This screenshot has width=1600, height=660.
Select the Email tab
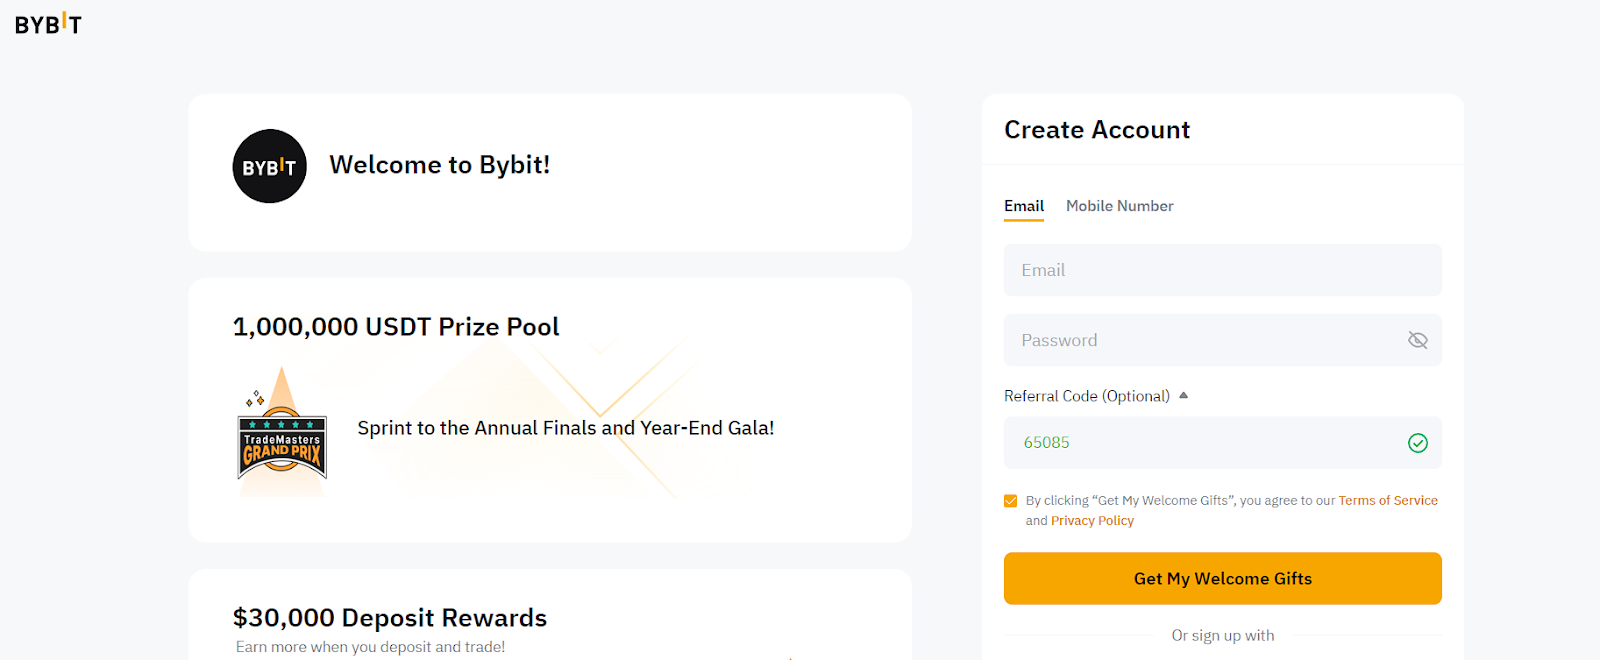coord(1023,206)
